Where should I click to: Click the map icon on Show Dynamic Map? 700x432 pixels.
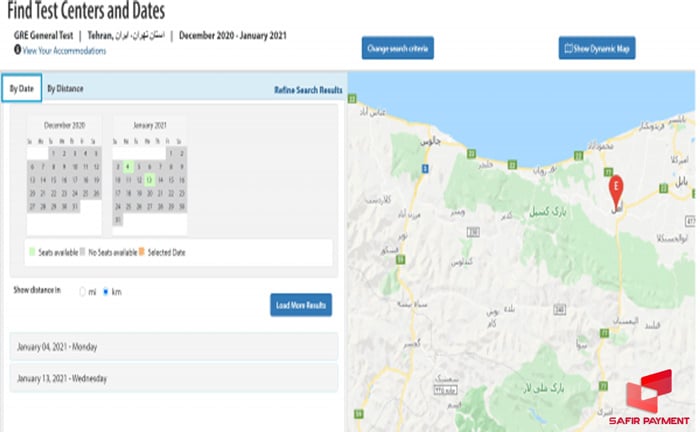coord(569,48)
